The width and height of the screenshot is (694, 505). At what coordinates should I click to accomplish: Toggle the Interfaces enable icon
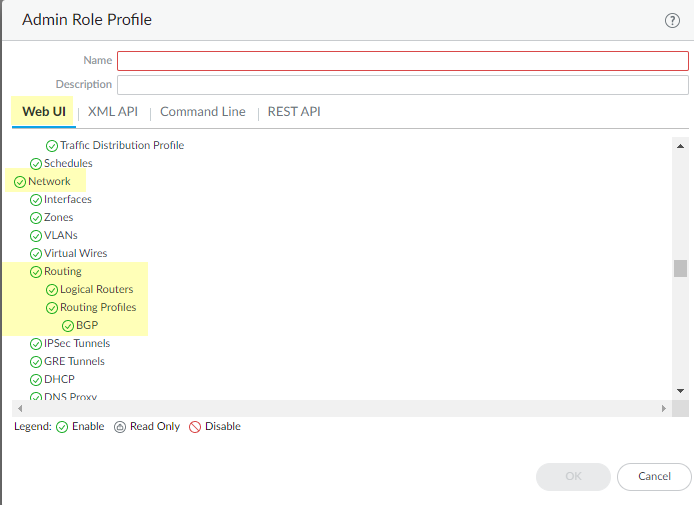[x=36, y=200]
